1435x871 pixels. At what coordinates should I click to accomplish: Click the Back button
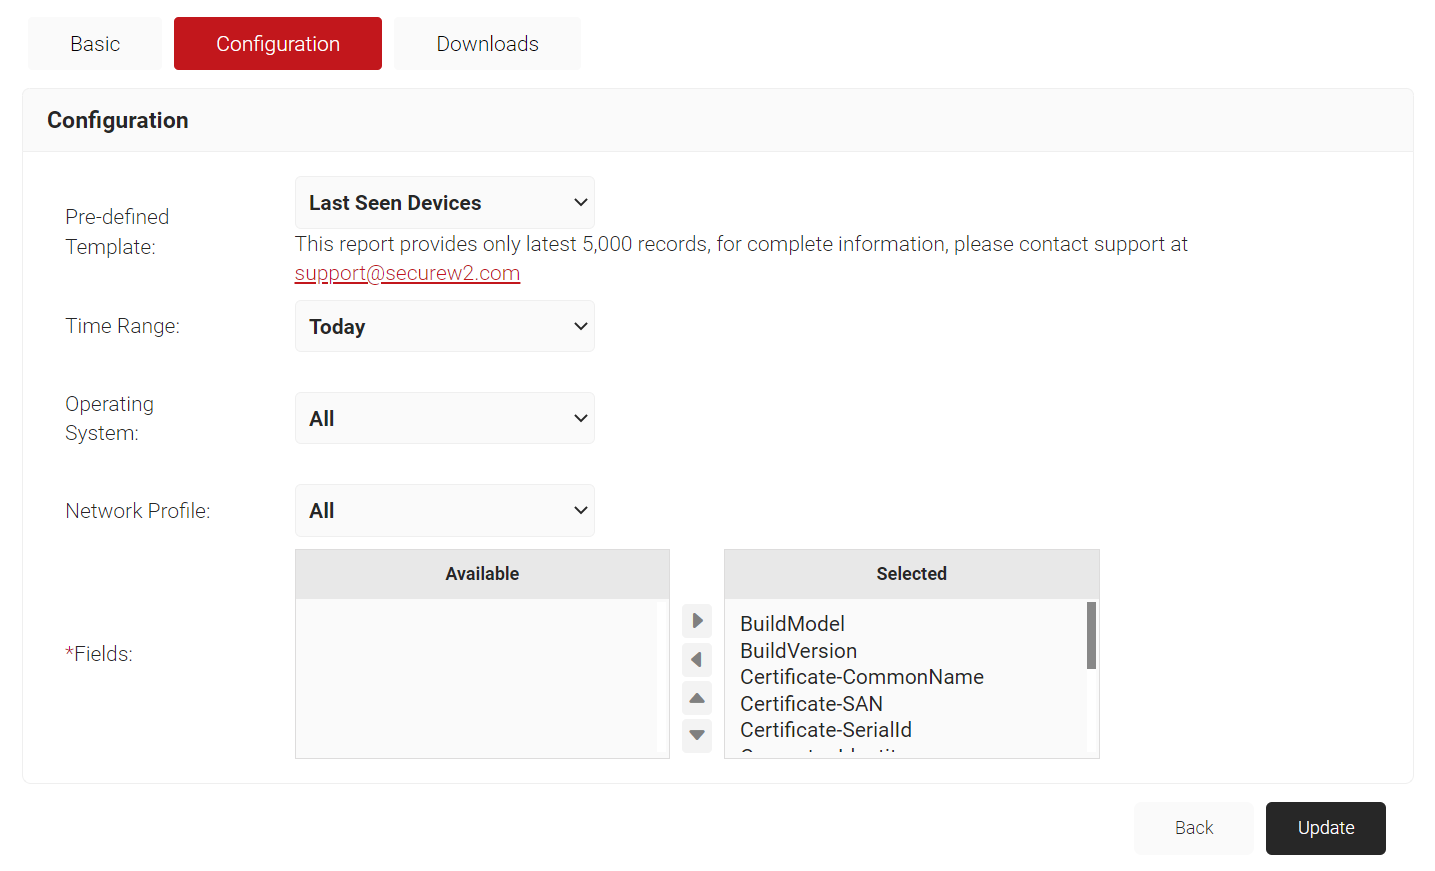pyautogui.click(x=1194, y=828)
